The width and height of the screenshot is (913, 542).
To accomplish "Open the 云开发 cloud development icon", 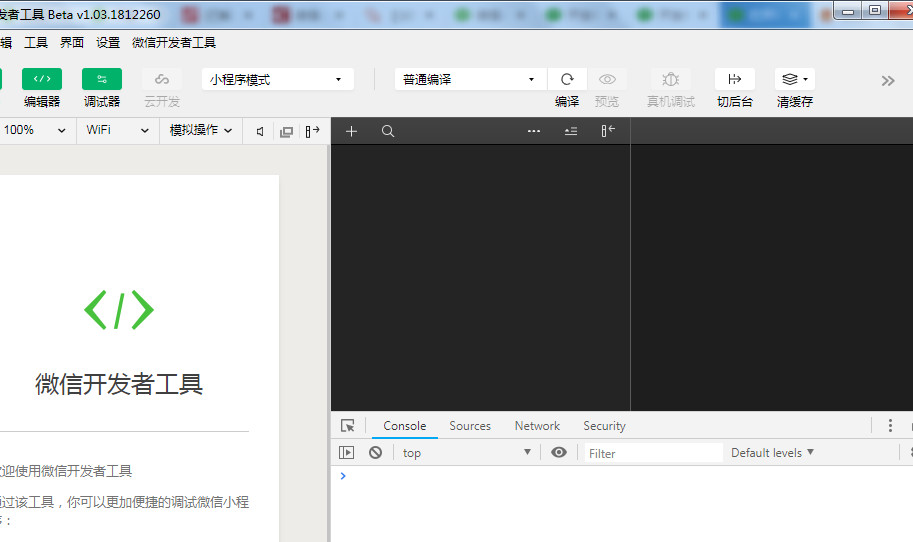I will pos(162,79).
